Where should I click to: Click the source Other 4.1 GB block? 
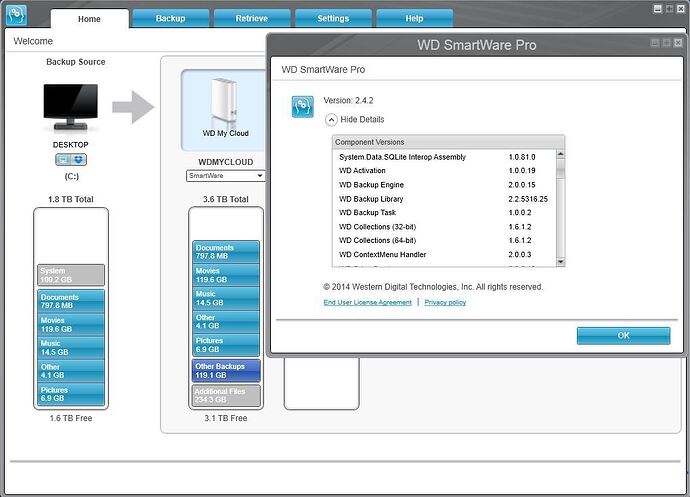click(71, 371)
